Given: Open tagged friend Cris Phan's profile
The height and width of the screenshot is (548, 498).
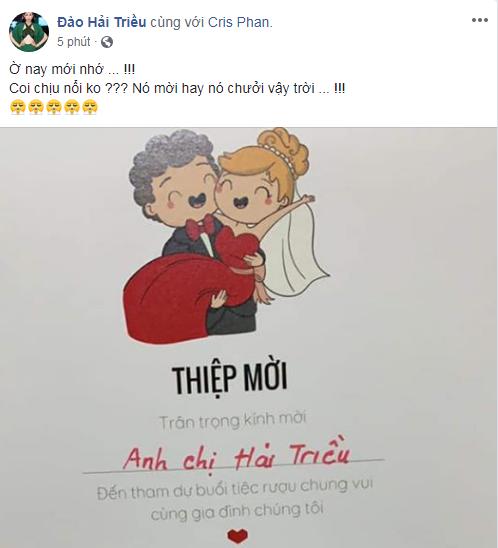Looking at the screenshot, I should pyautogui.click(x=239, y=22).
